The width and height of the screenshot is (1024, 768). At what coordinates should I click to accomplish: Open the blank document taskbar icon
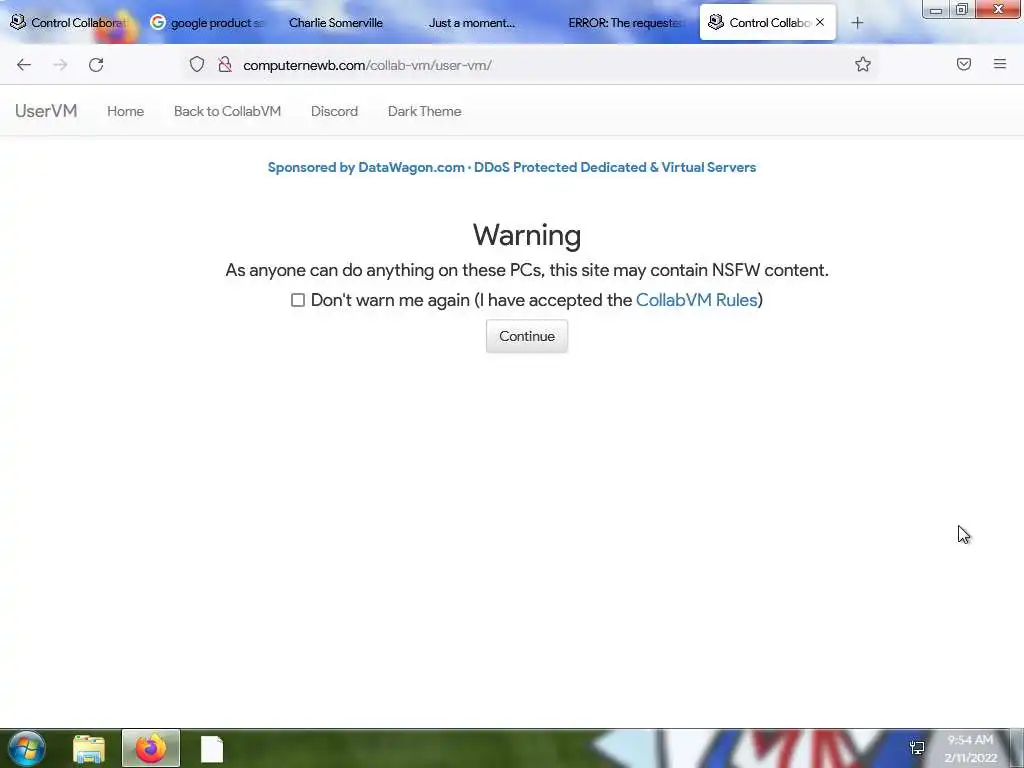(x=212, y=749)
